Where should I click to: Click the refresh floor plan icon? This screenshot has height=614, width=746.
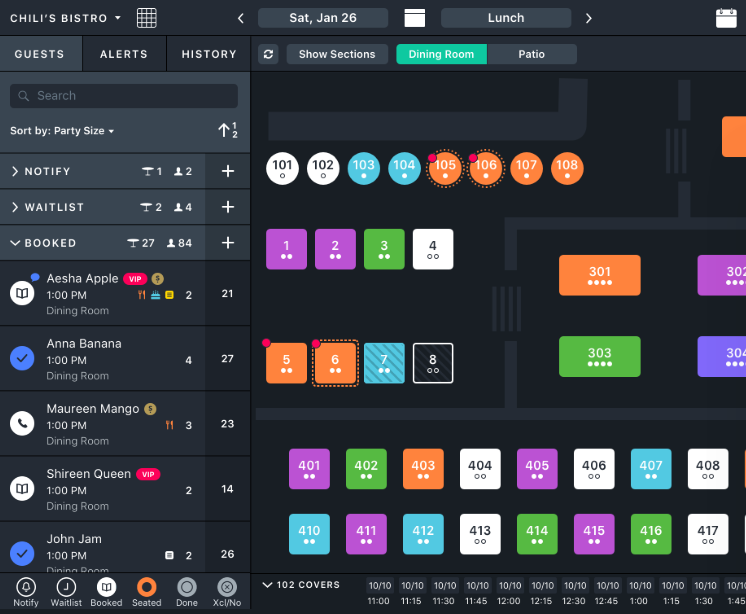268,54
